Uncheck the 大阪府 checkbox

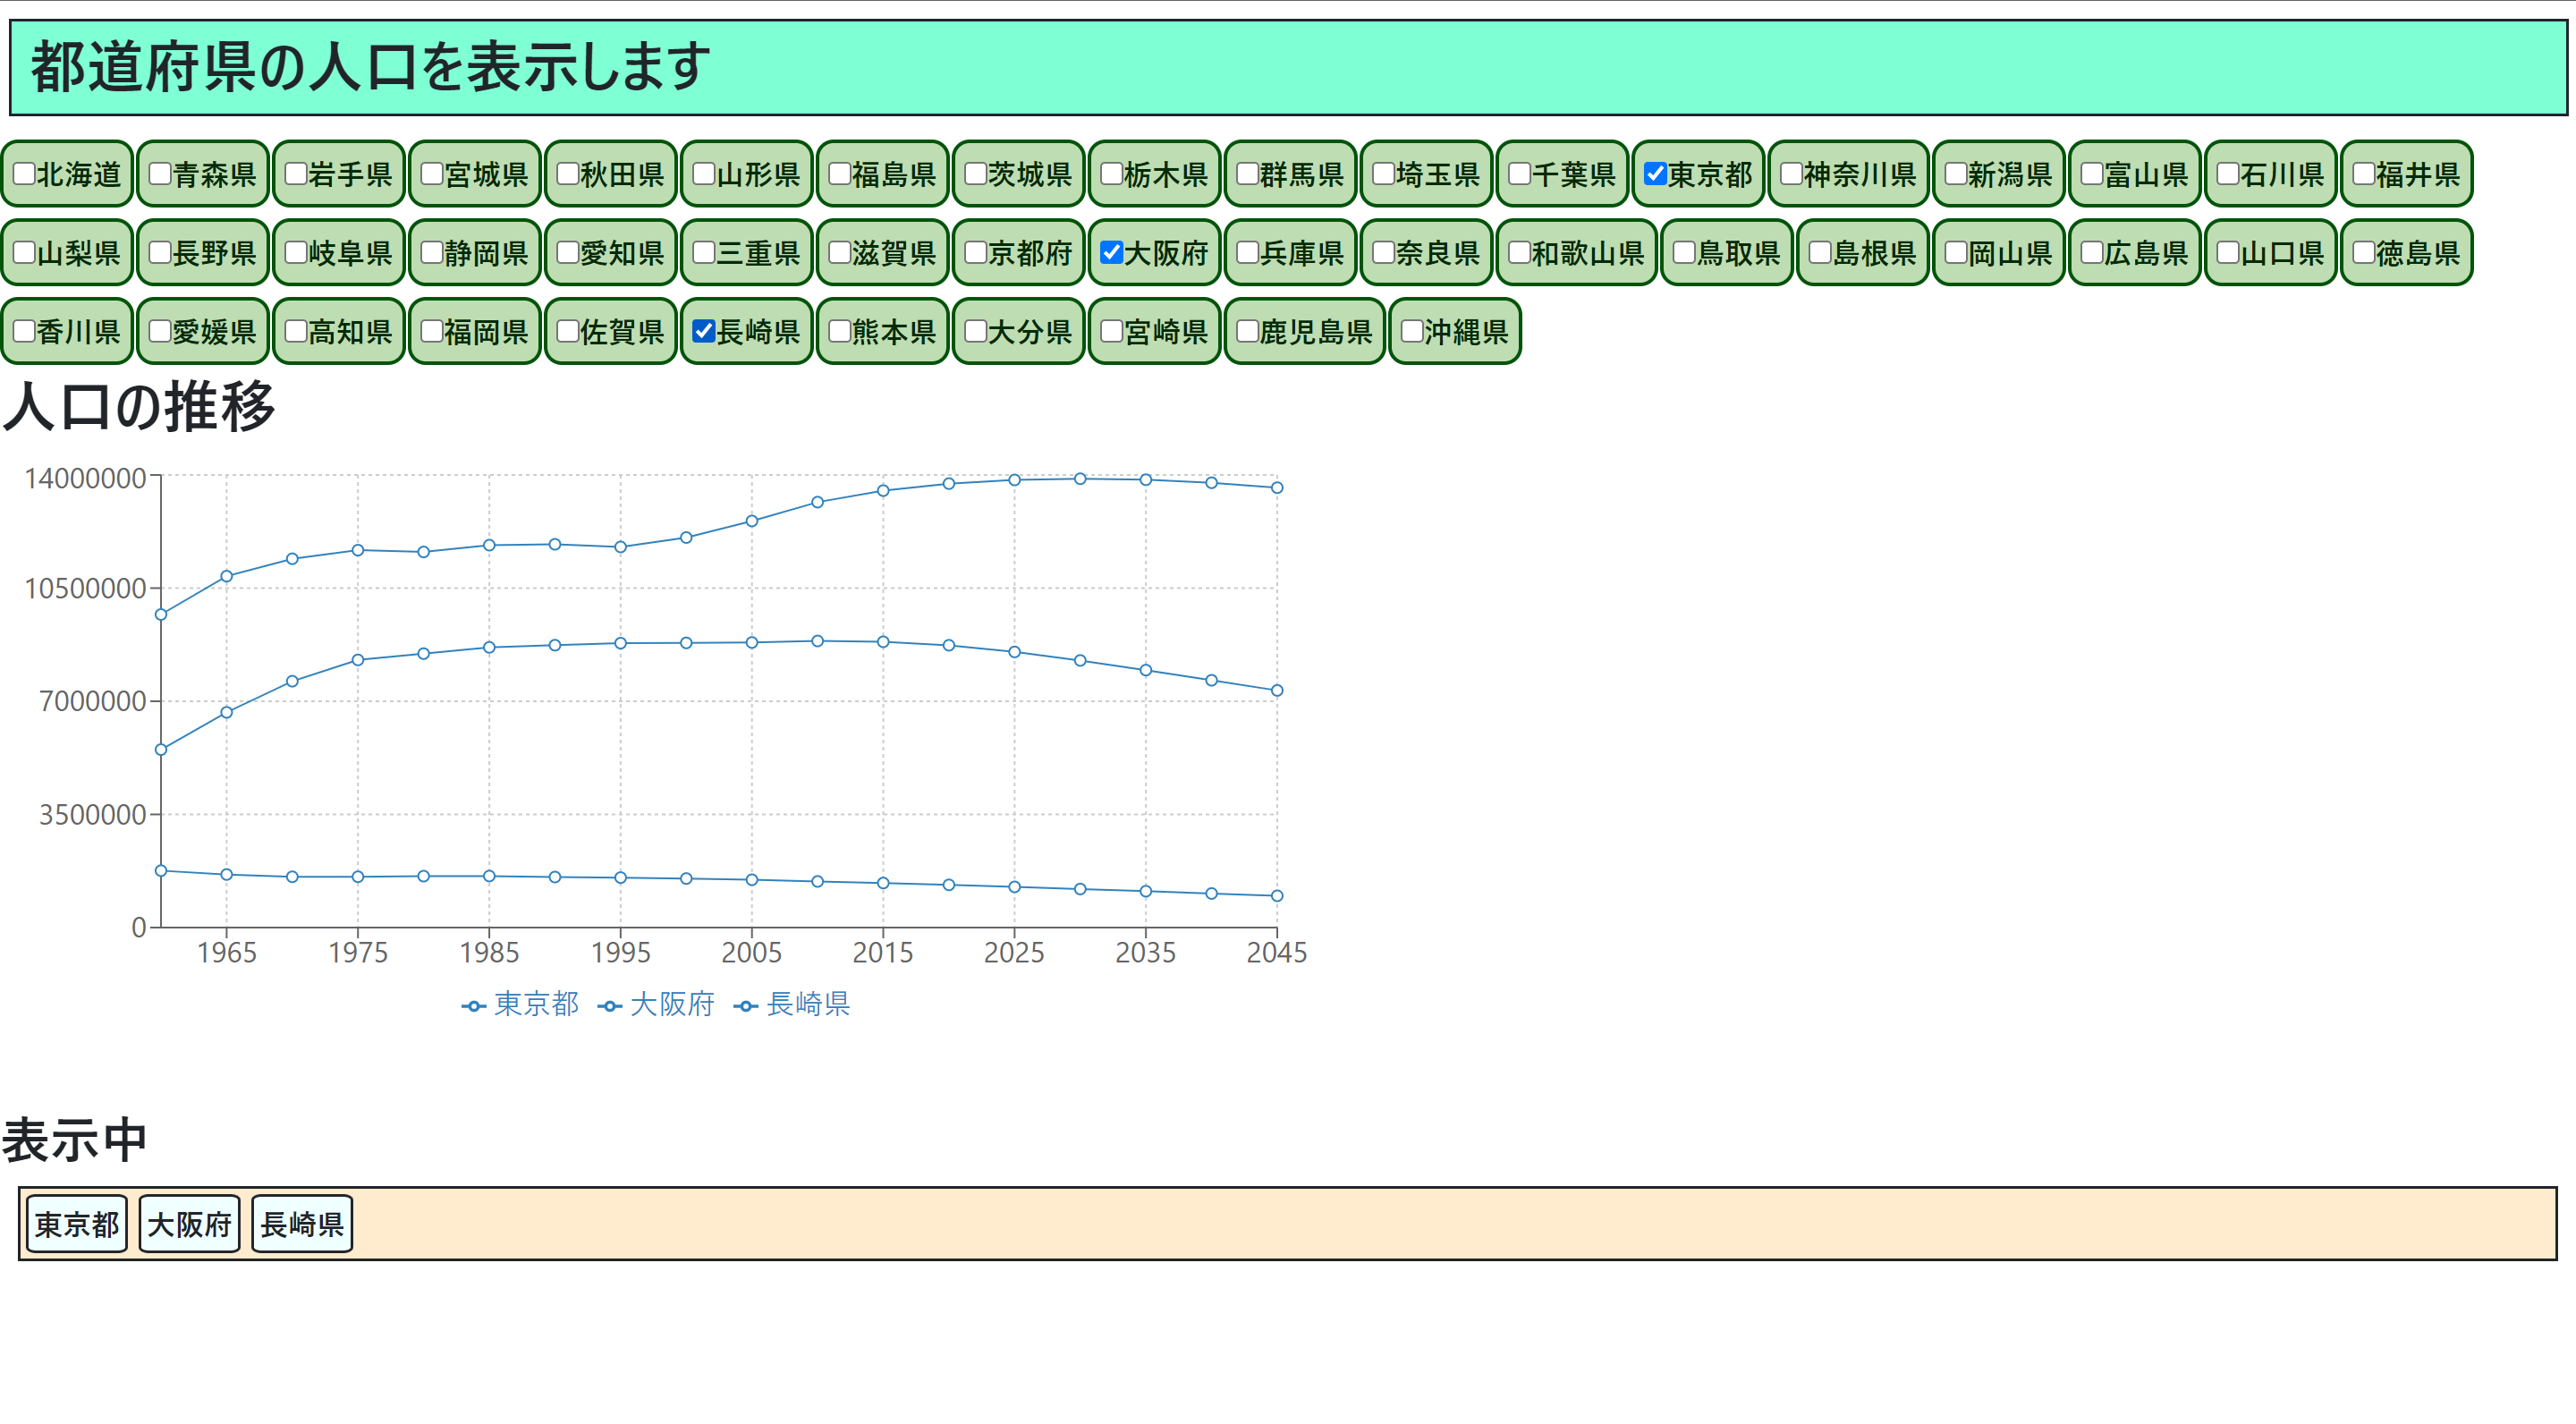point(1112,253)
